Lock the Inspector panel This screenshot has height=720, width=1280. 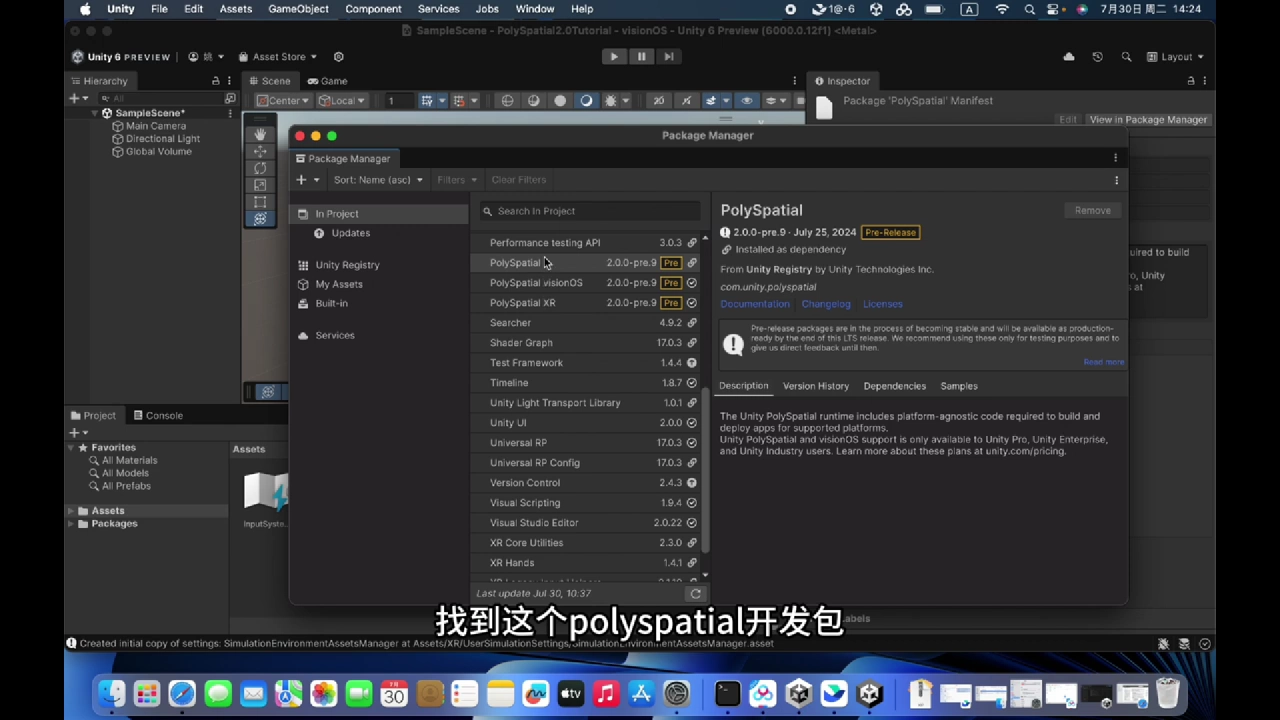pyautogui.click(x=1190, y=81)
